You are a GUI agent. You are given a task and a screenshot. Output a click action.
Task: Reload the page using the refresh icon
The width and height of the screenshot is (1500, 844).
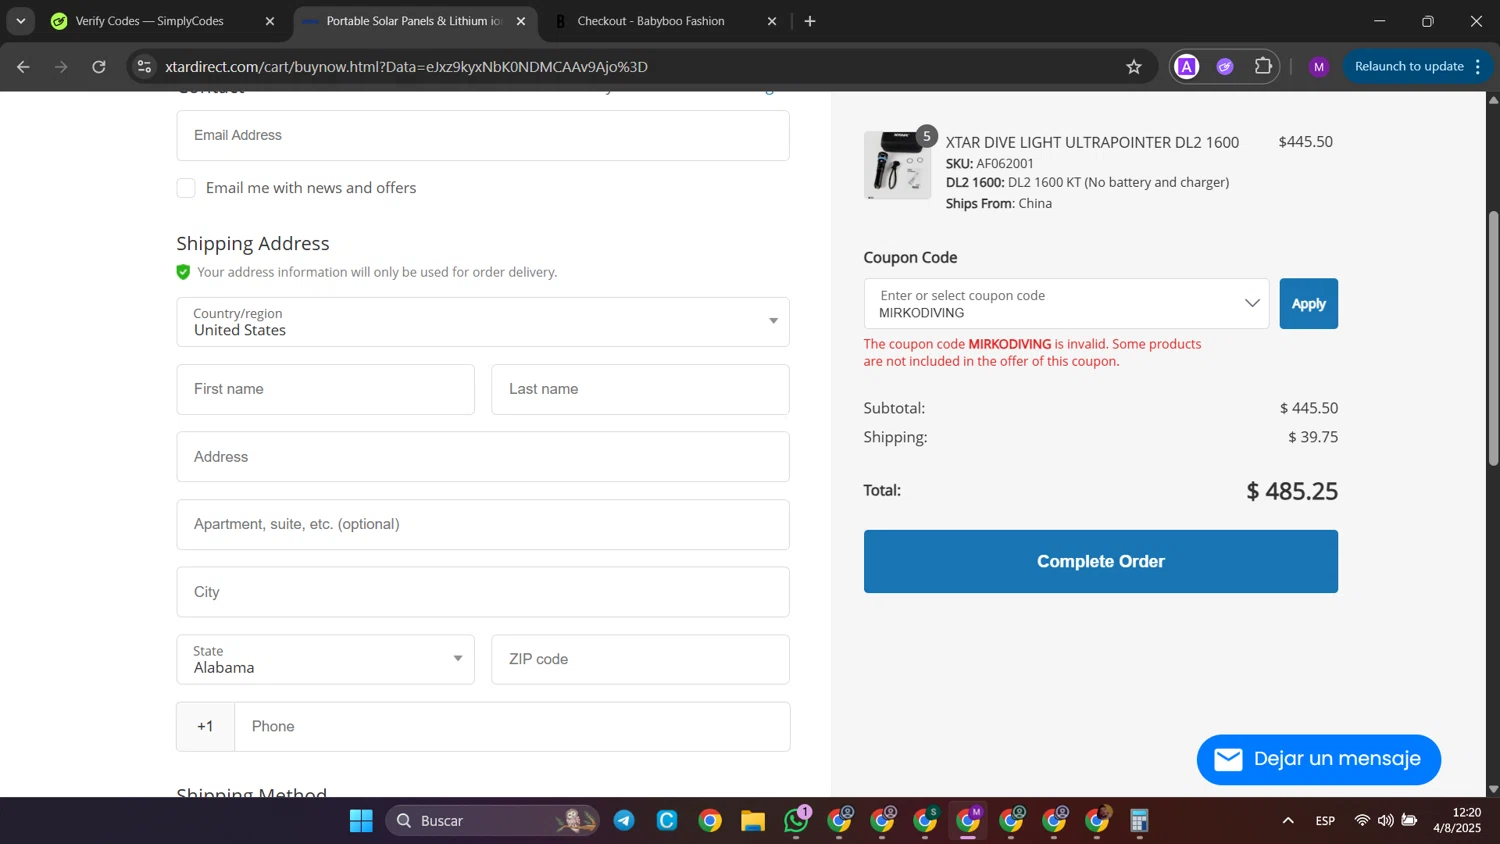coord(99,67)
